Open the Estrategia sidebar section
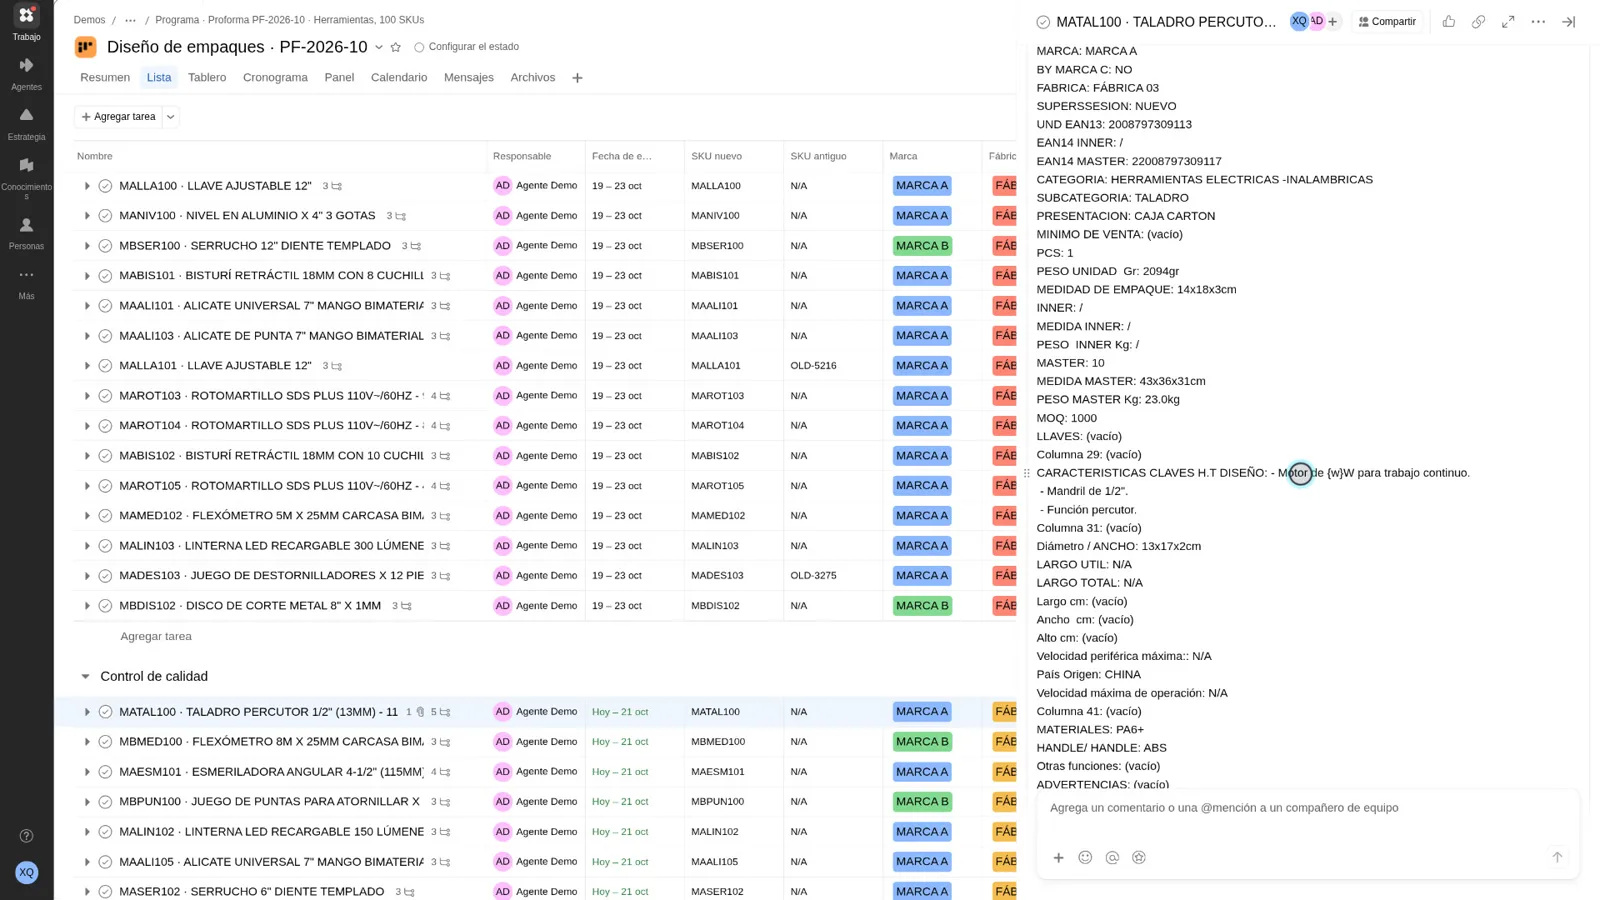Viewport: 1600px width, 900px height. [x=26, y=123]
